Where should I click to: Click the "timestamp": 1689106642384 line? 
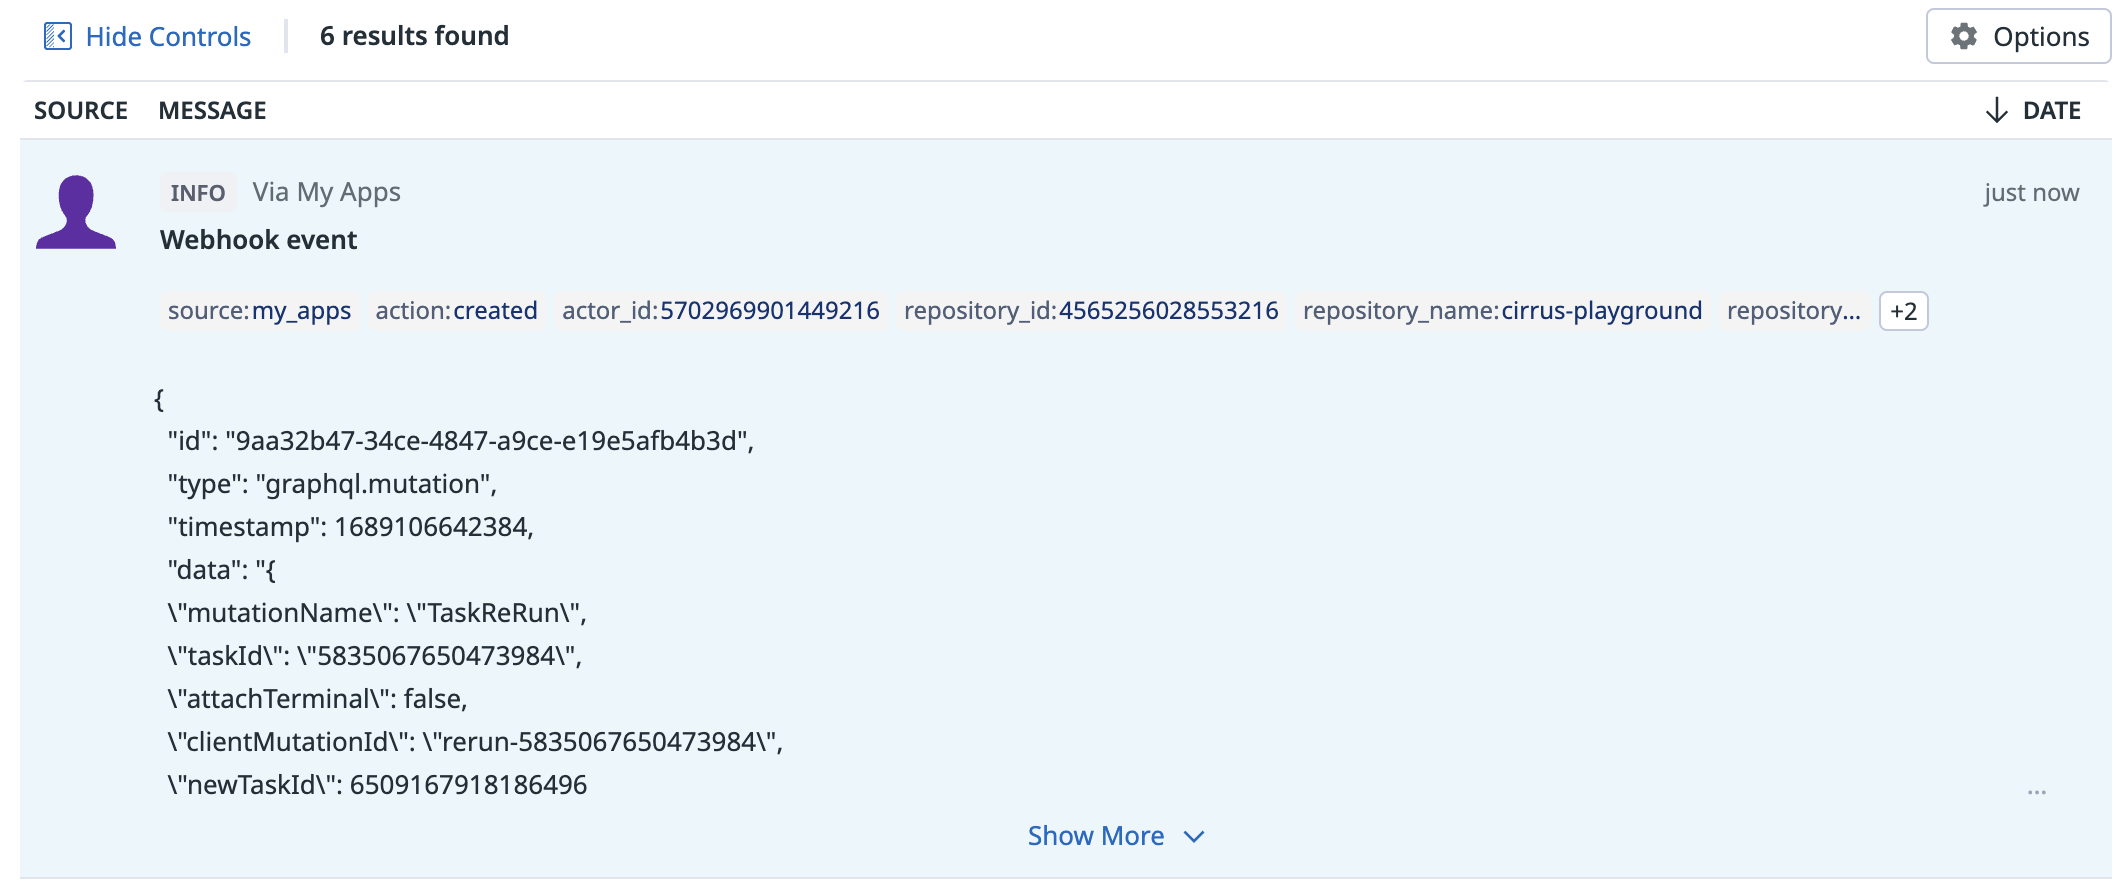[x=351, y=527]
